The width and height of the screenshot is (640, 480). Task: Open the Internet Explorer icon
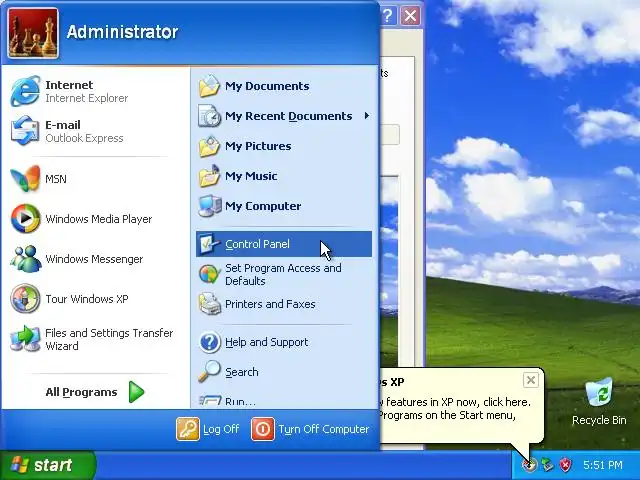25,91
